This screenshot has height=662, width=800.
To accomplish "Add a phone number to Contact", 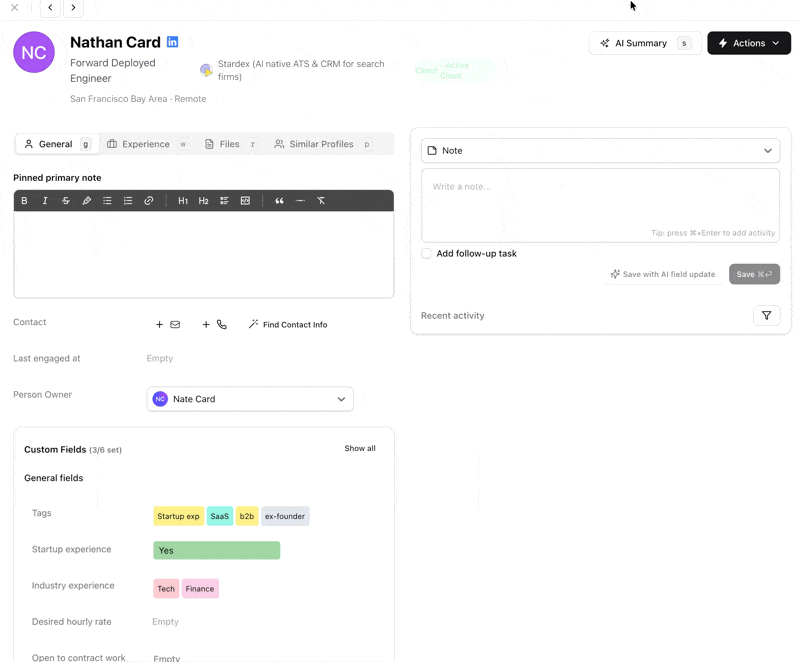I will tap(214, 324).
